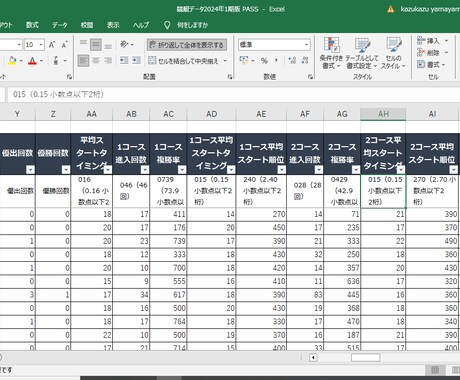Click the lightbulb 何をしますか search icon
This screenshot has width=460, height=380.
tap(167, 25)
